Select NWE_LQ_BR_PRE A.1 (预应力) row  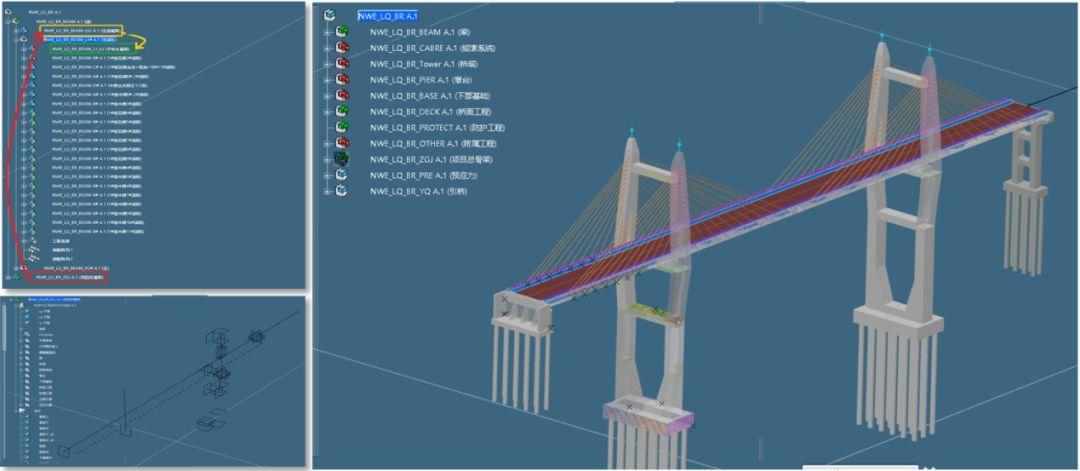(424, 176)
